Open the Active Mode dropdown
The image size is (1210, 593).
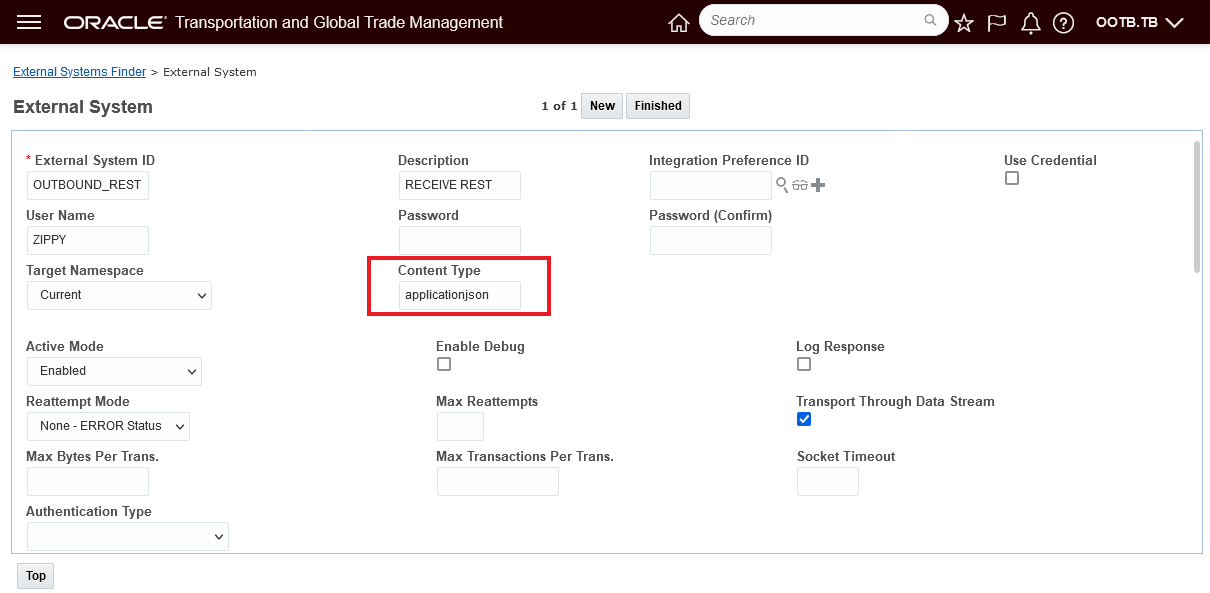click(114, 371)
